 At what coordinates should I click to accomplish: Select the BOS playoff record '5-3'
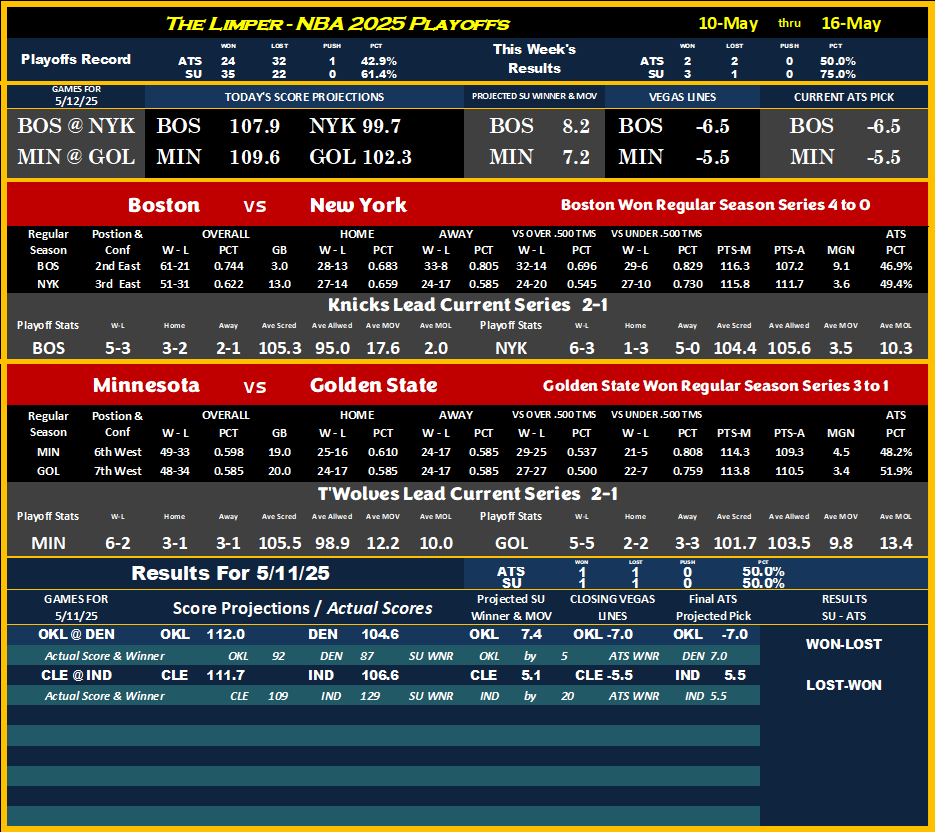118,348
